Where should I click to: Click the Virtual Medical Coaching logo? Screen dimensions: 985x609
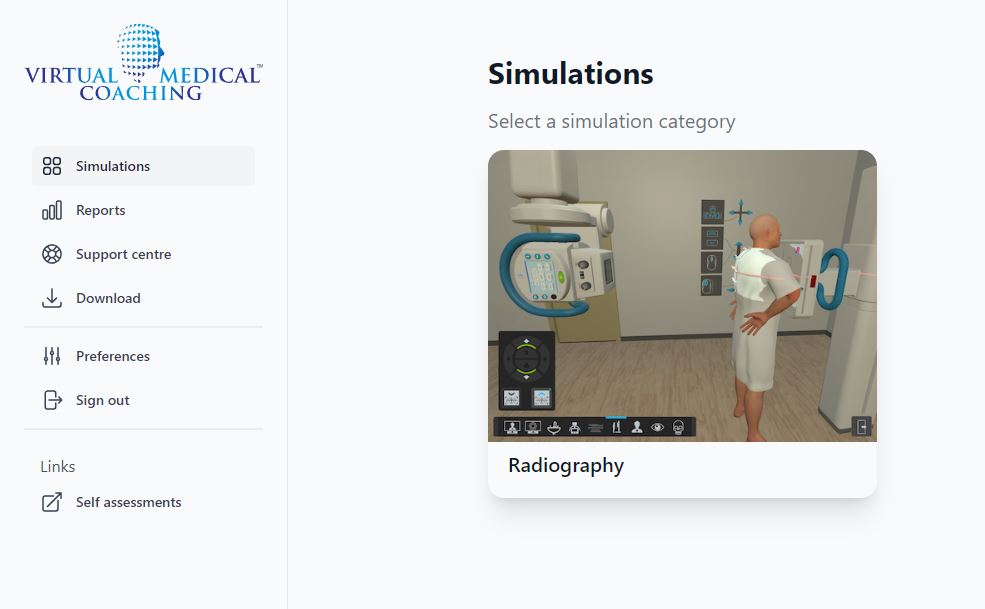point(141,62)
